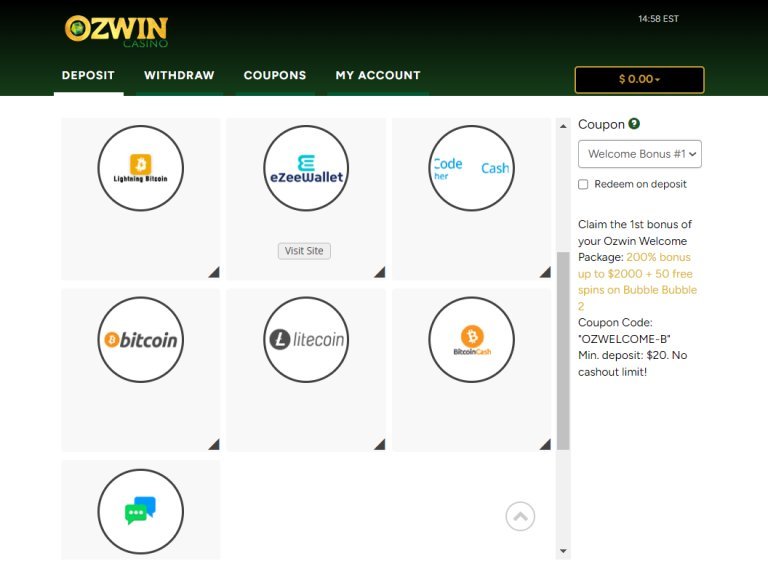Expand the $0.00 balance dropdown
The width and height of the screenshot is (768, 569).
(640, 79)
